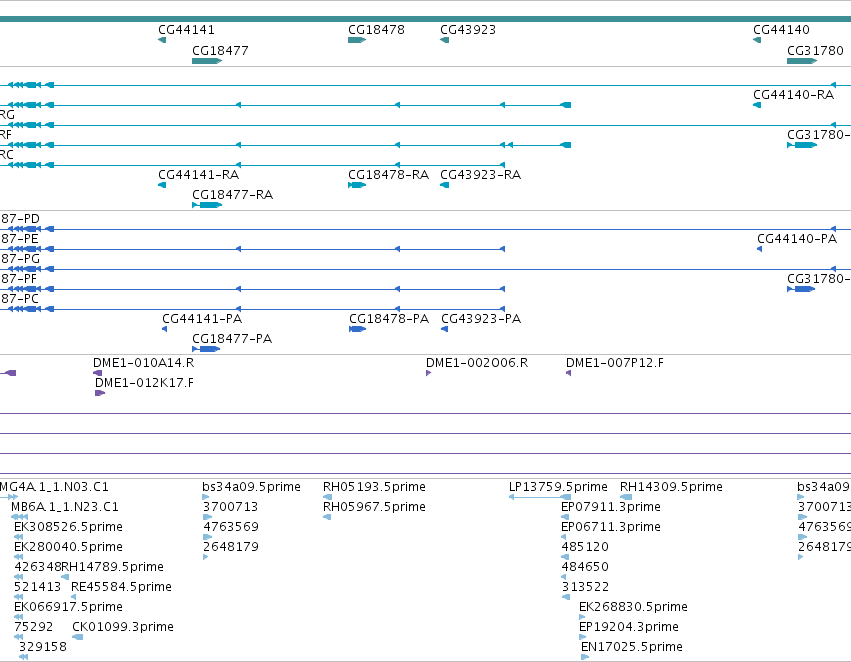Select the 87-PG protein label

(20, 259)
